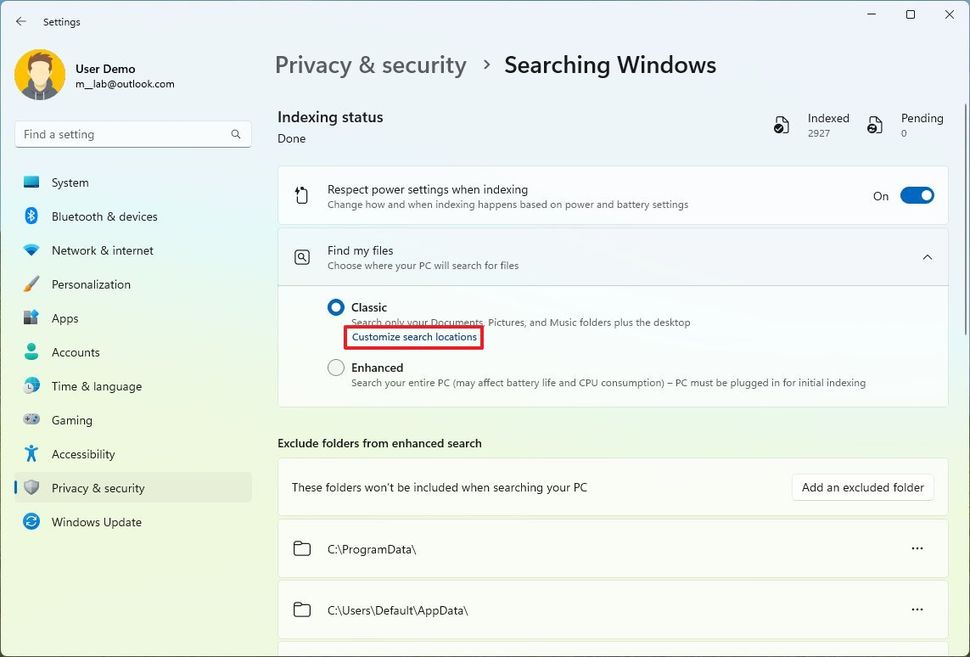Click the Indexed items counter icon
Viewport: 970px width, 657px height.
[x=781, y=124]
